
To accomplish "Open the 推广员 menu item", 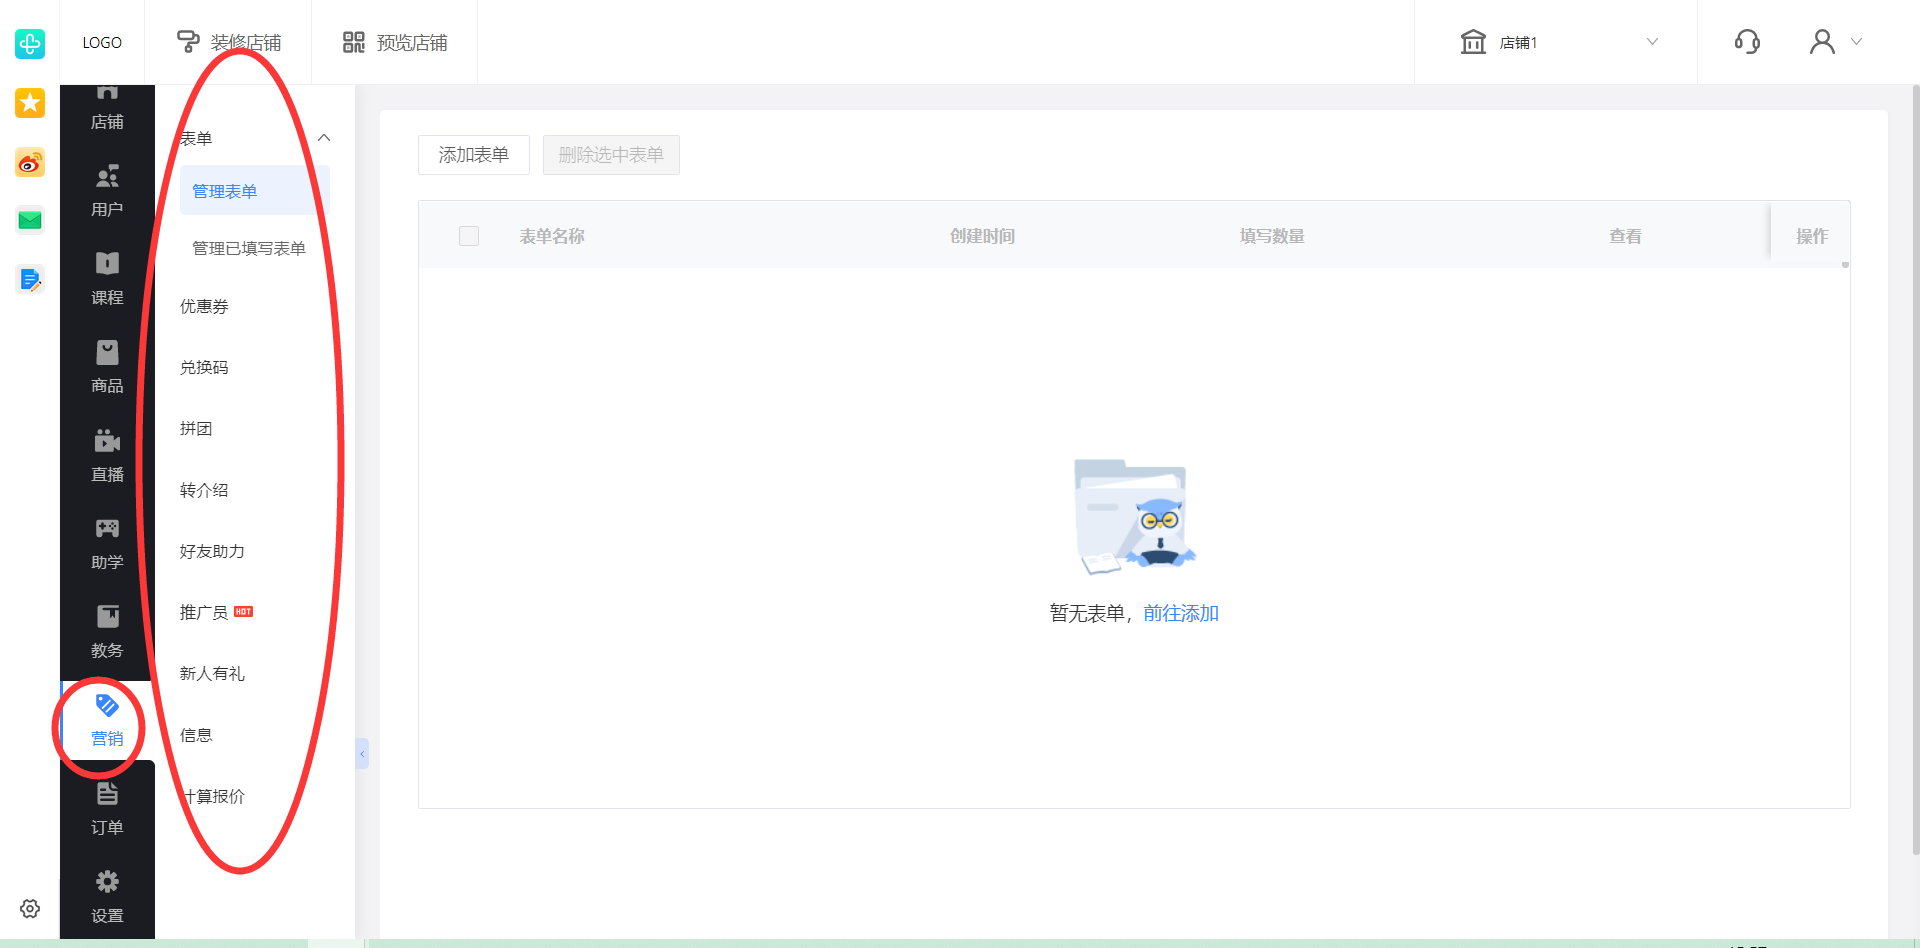I will [204, 613].
